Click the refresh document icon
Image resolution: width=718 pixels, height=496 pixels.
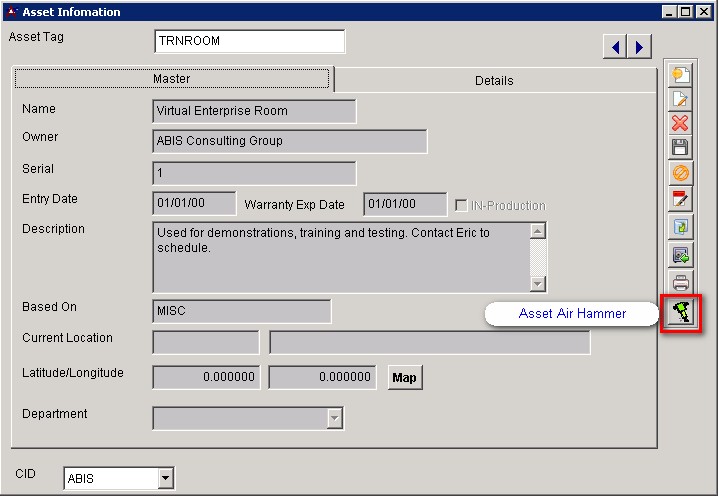[680, 227]
